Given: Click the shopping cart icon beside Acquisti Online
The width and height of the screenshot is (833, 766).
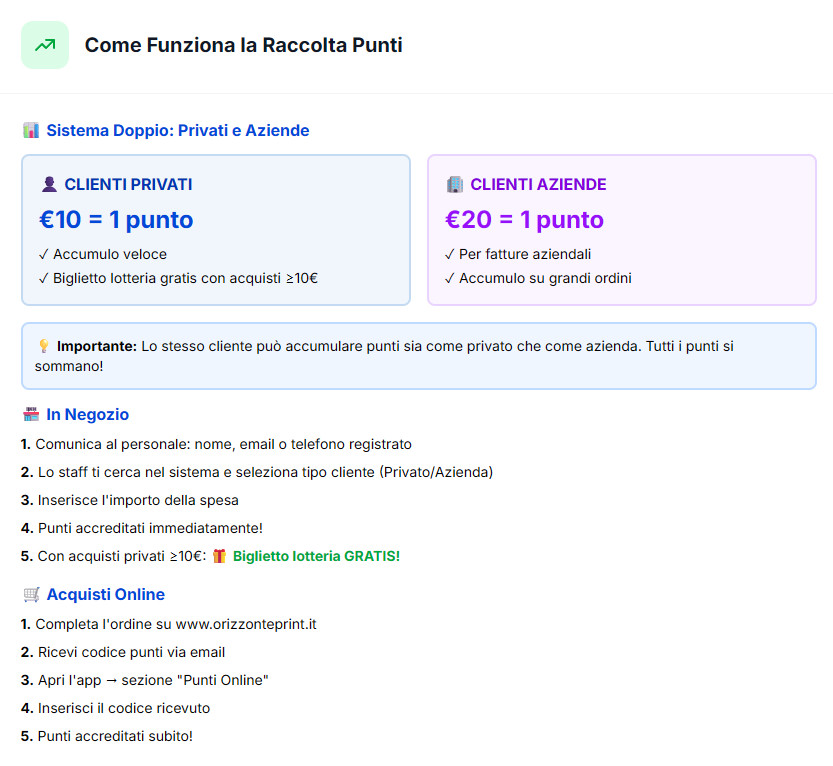Looking at the screenshot, I should pos(31,594).
